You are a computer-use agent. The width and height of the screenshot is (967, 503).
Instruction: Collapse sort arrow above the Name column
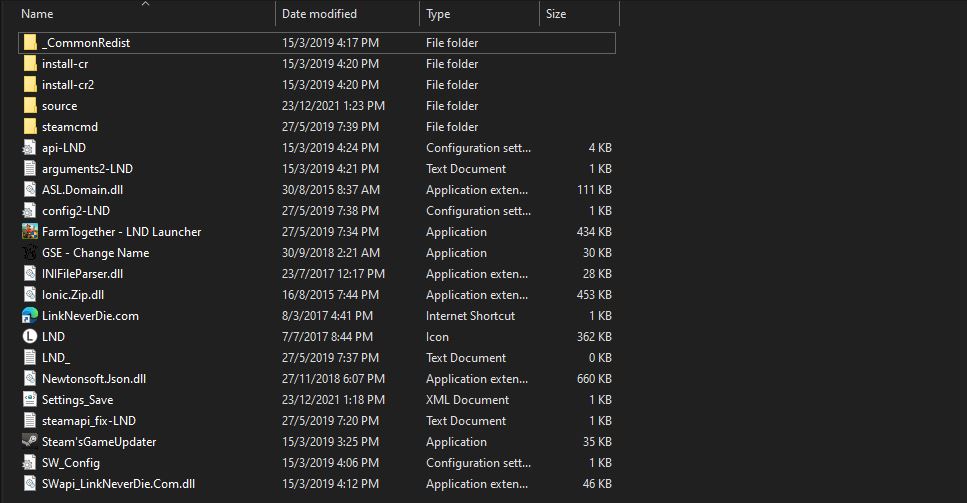[145, 4]
